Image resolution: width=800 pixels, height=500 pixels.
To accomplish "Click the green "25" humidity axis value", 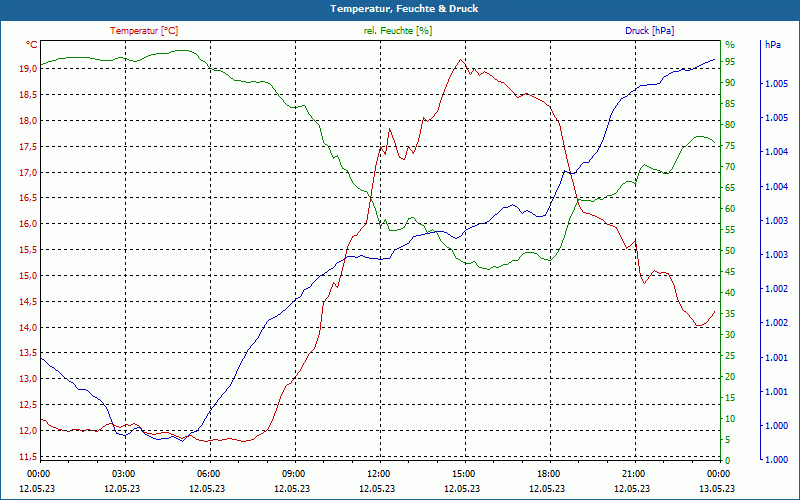I will pyautogui.click(x=730, y=356).
